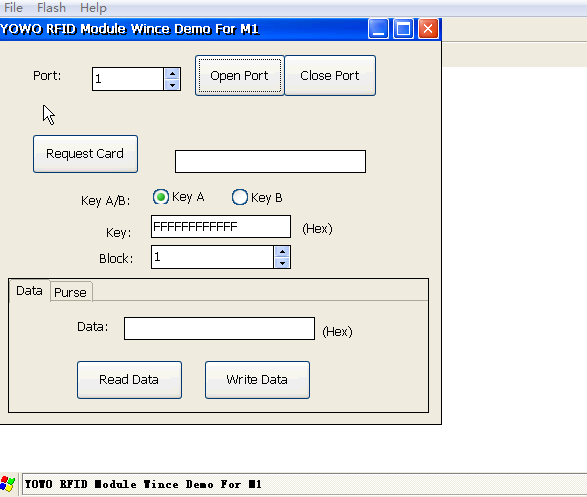
Task: Maximize the RFID demo window
Action: point(404,29)
